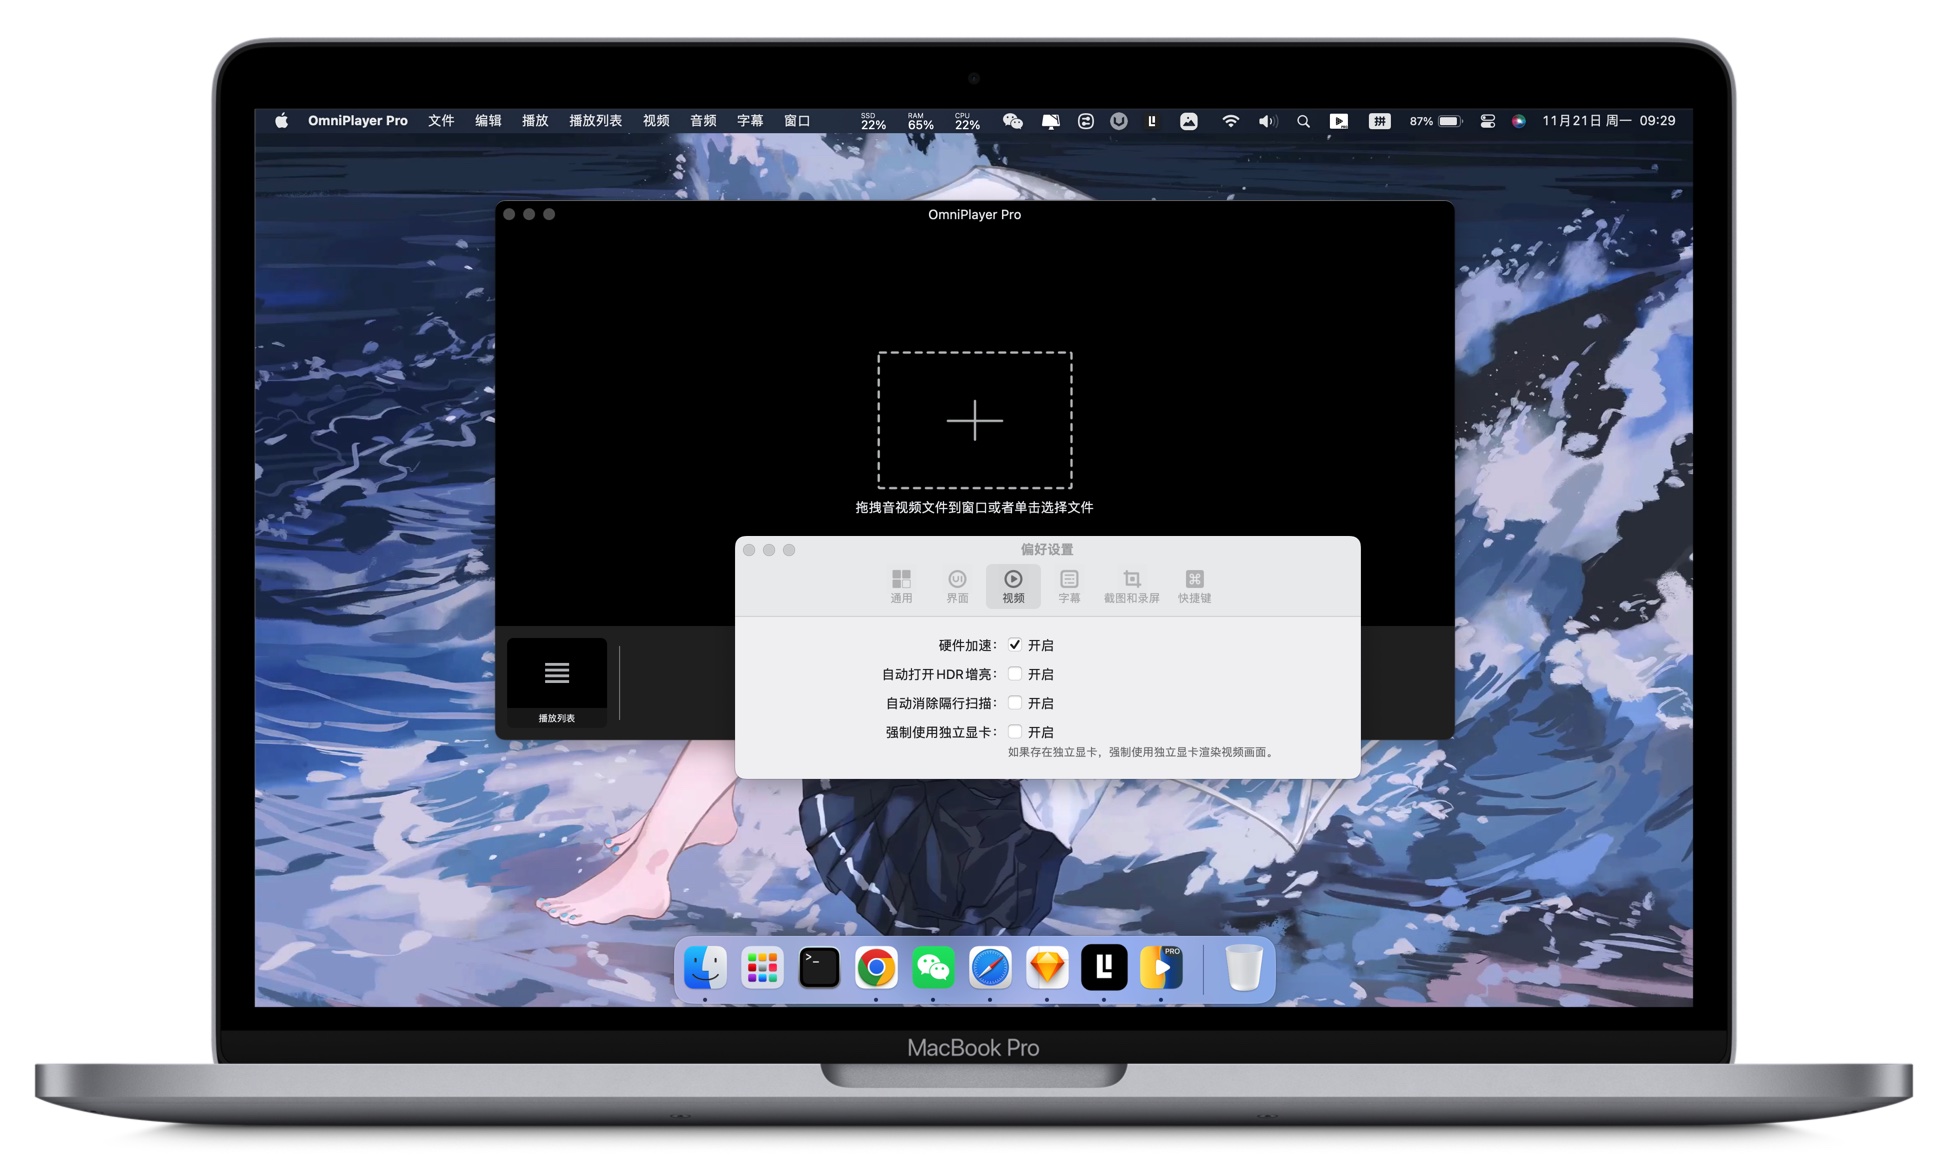1950x1170 pixels.
Task: Open Trash from the Dock
Action: point(1243,967)
